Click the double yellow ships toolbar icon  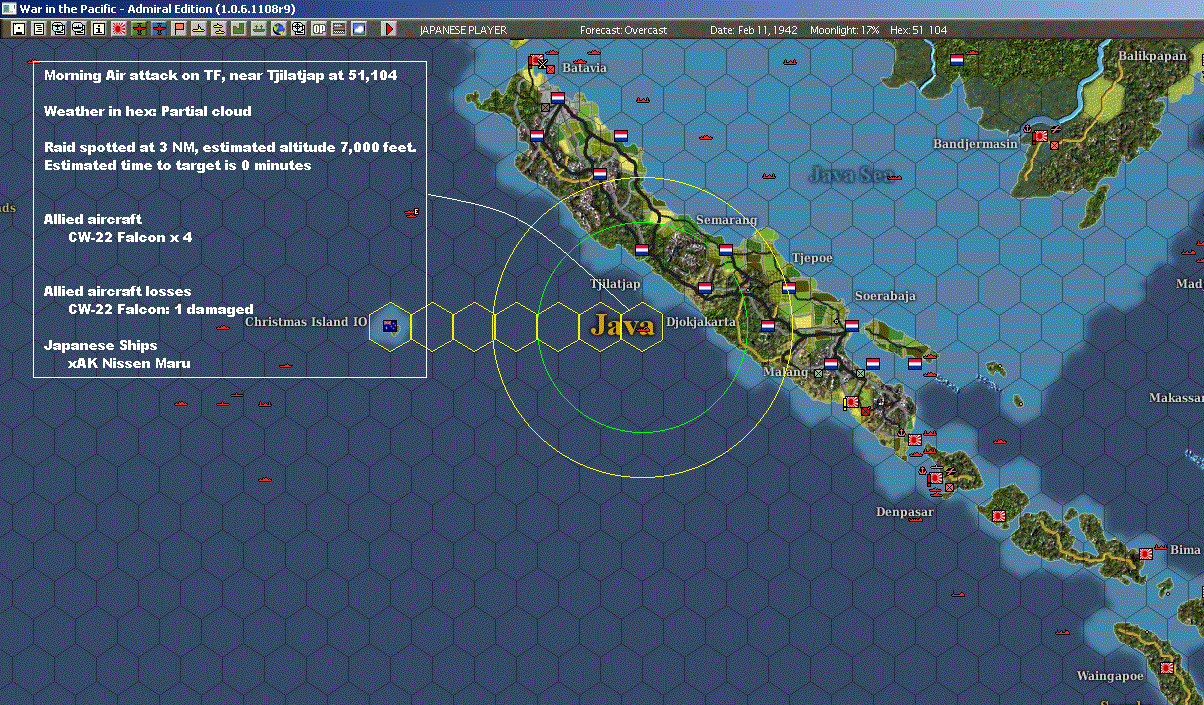click(218, 29)
